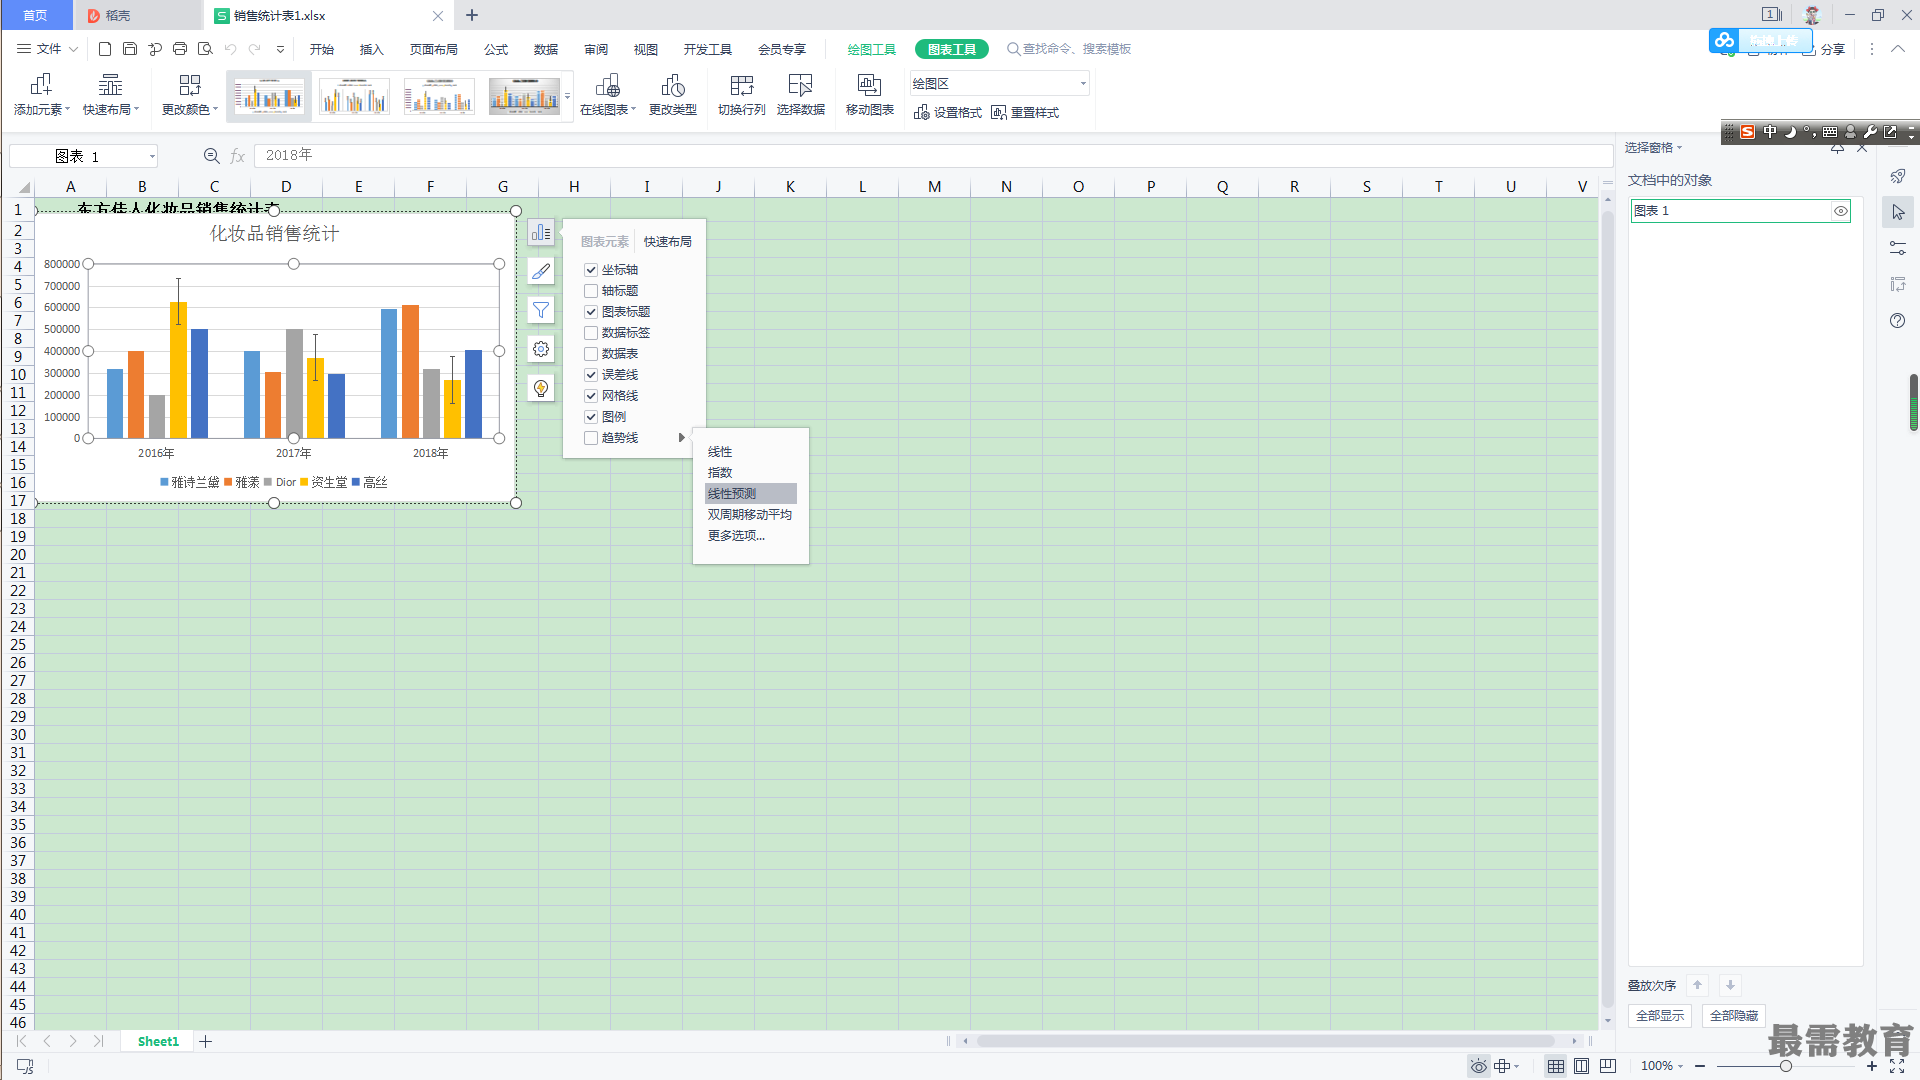1920x1080 pixels.
Task: Click the new document icon in quick access
Action: [x=105, y=49]
